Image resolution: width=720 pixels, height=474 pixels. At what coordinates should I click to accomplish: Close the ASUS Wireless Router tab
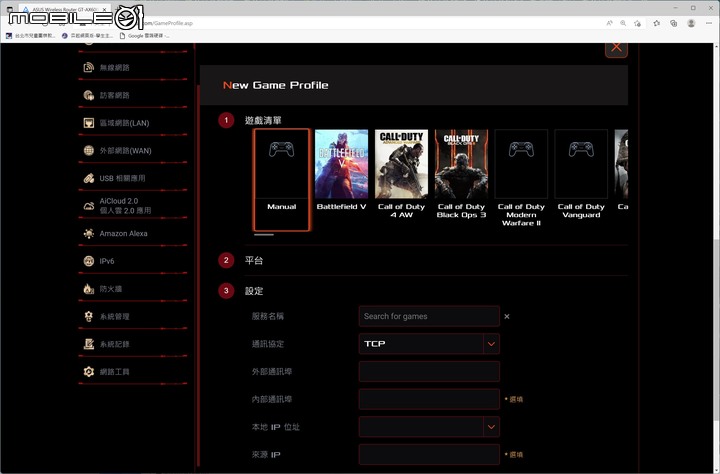click(x=105, y=9)
